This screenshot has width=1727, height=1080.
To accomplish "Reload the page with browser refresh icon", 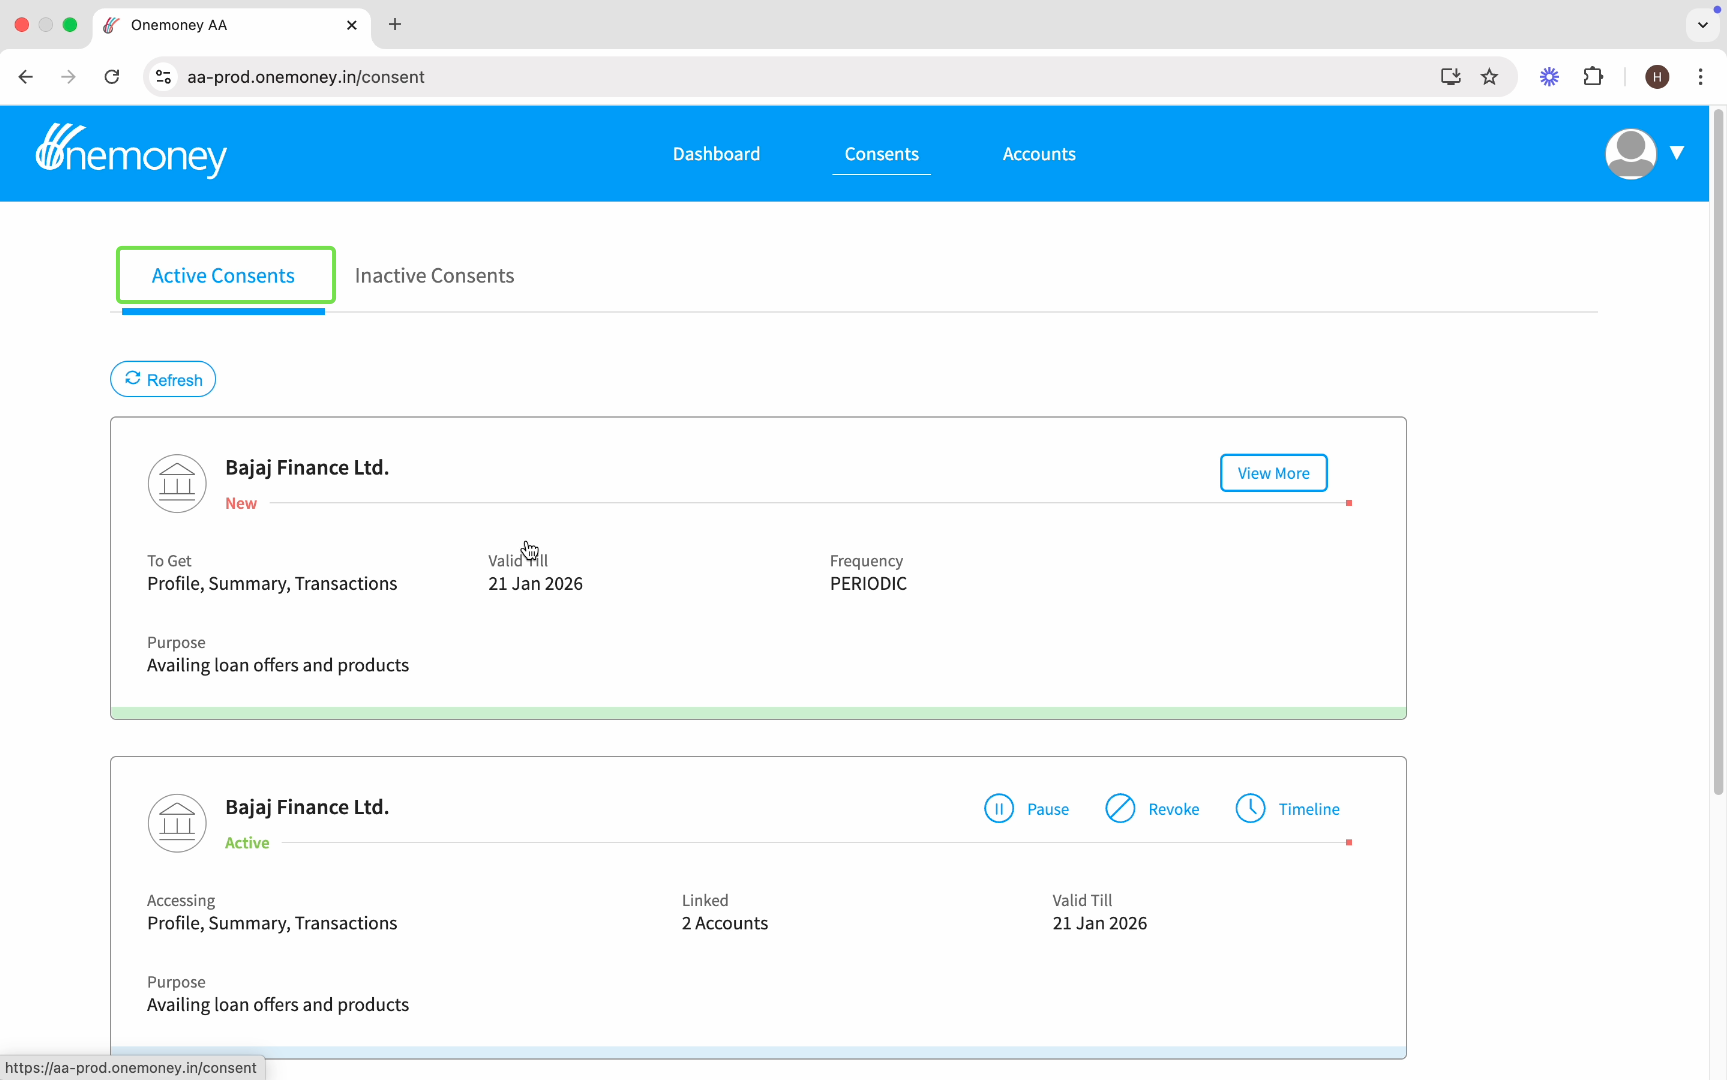I will click(112, 77).
